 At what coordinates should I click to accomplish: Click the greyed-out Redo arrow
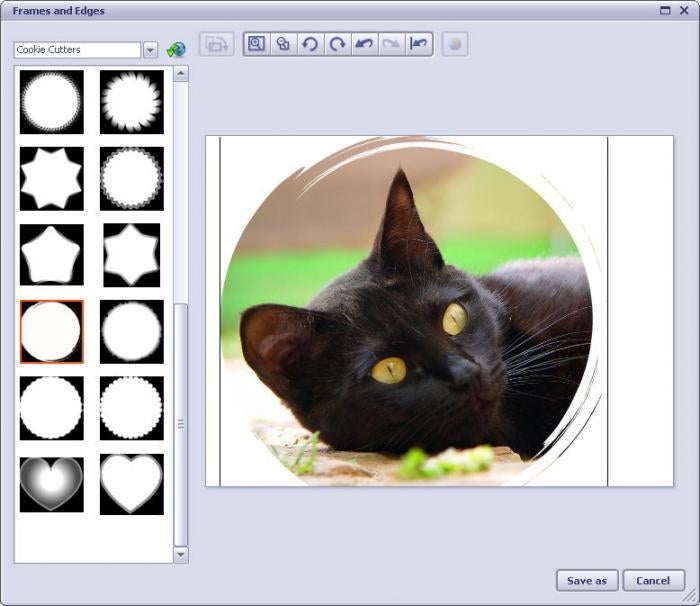tap(392, 44)
